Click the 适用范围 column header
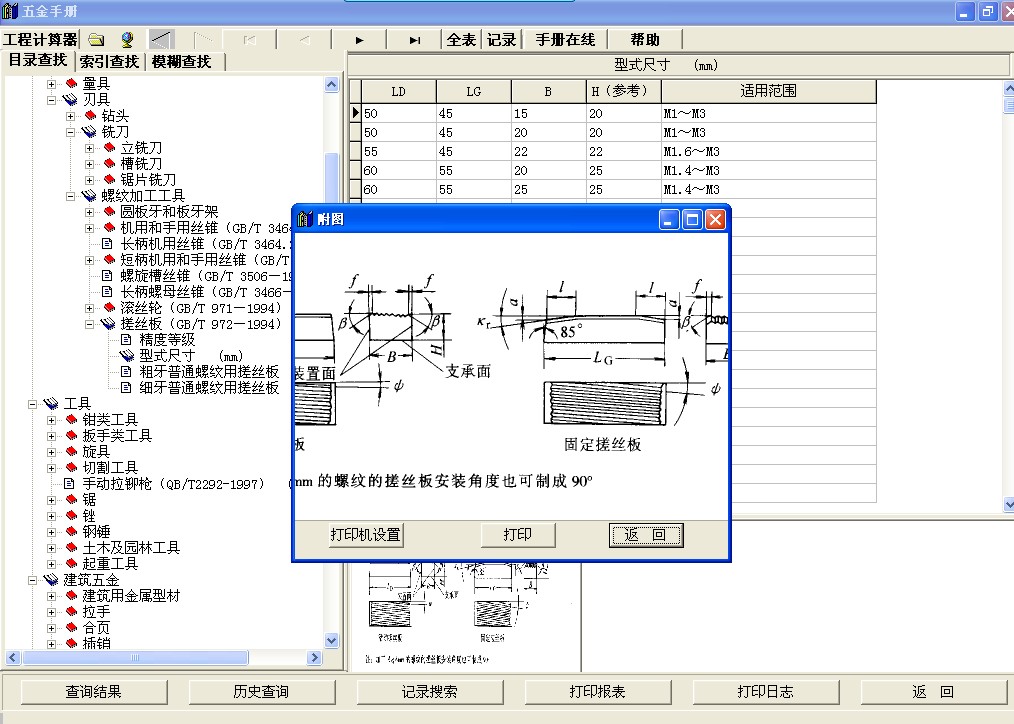Image resolution: width=1014 pixels, height=724 pixels. (x=769, y=91)
